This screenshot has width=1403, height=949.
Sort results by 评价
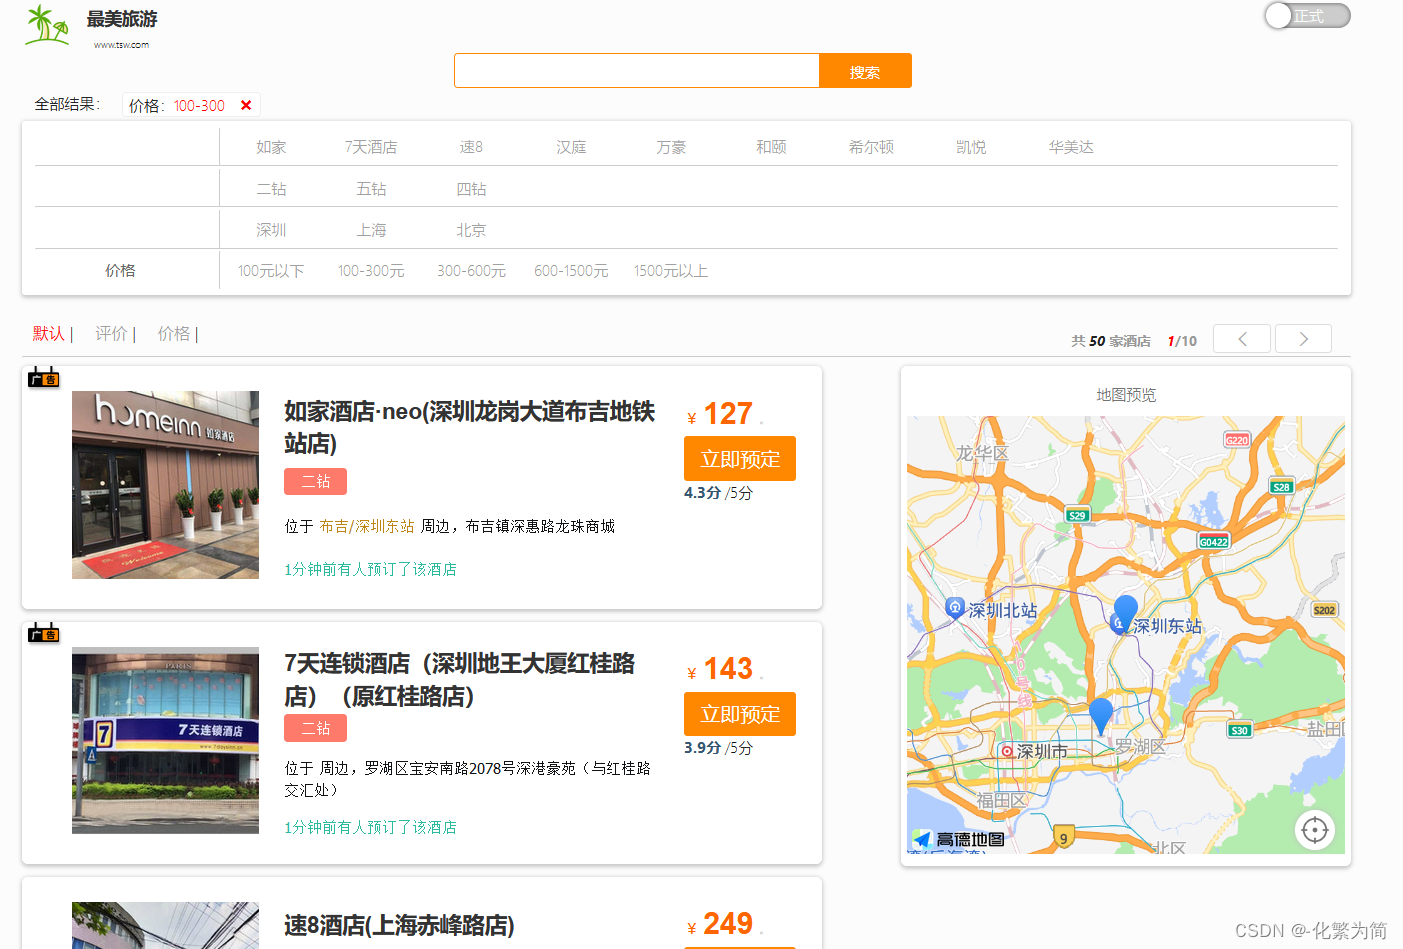click(x=111, y=334)
